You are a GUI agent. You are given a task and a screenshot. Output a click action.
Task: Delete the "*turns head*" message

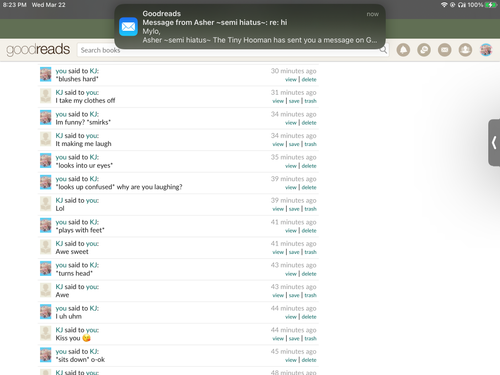click(x=309, y=274)
